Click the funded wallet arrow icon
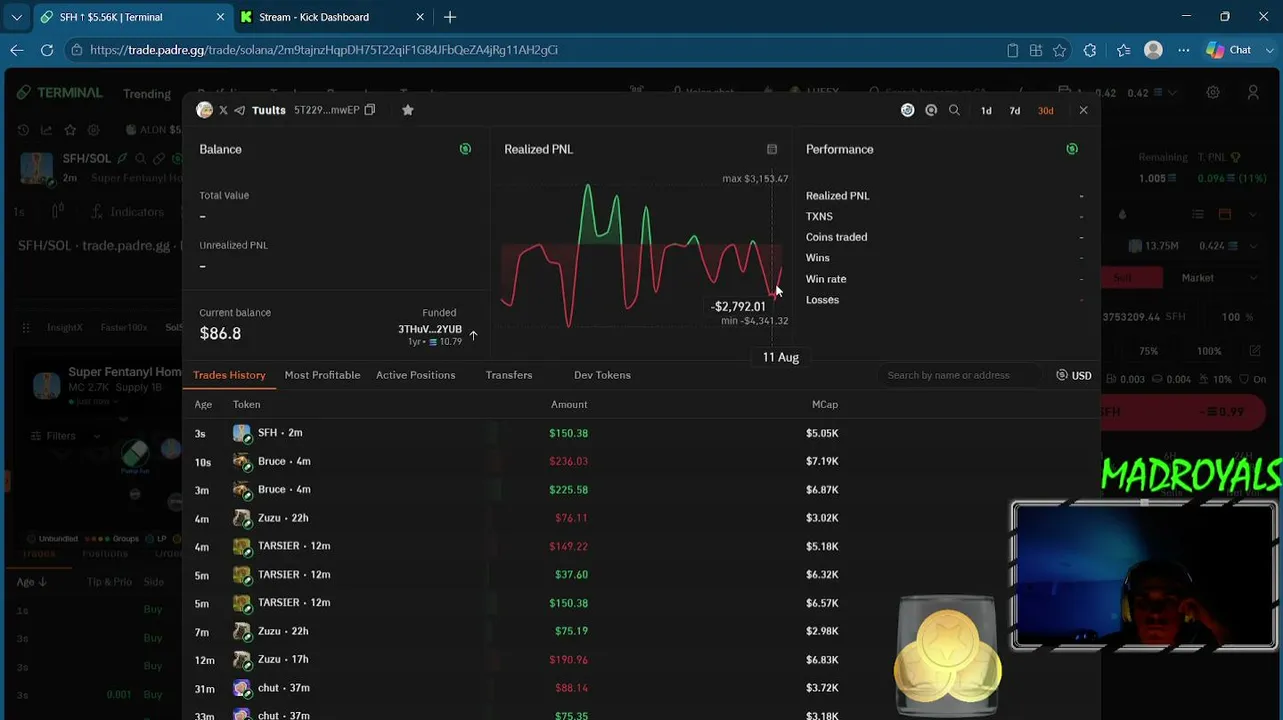 (x=473, y=335)
